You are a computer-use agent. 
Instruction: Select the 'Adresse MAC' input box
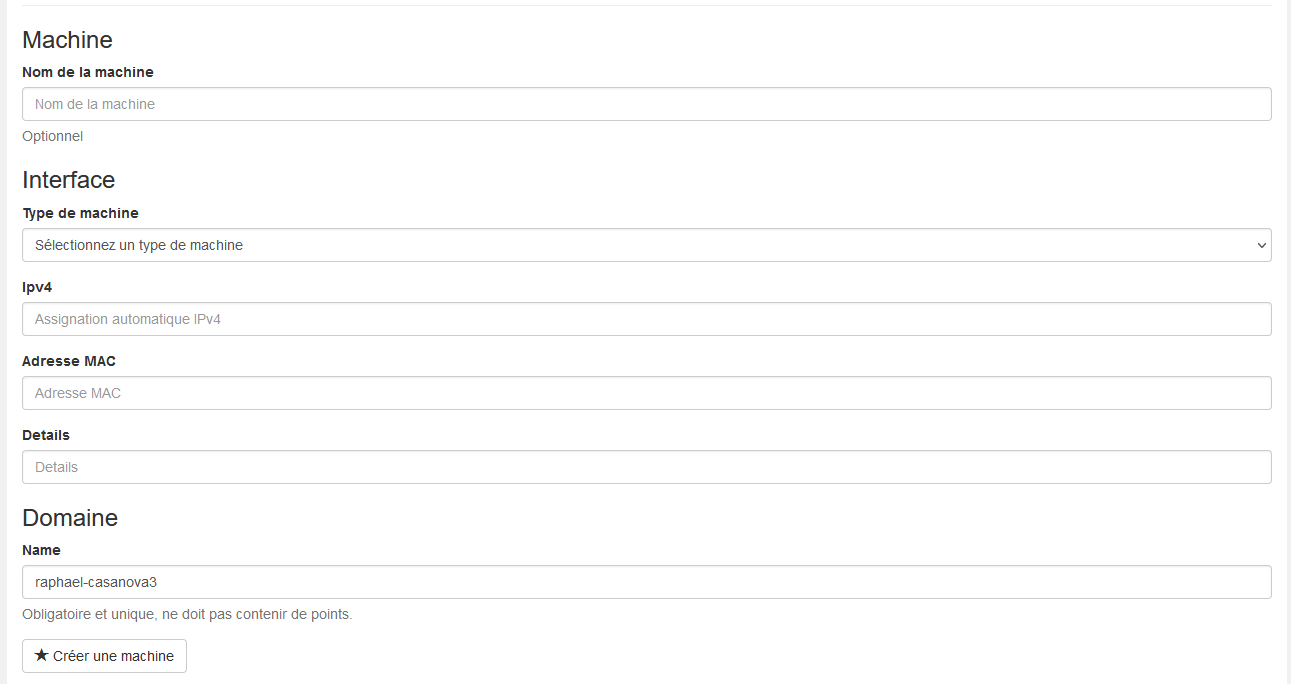tap(646, 393)
